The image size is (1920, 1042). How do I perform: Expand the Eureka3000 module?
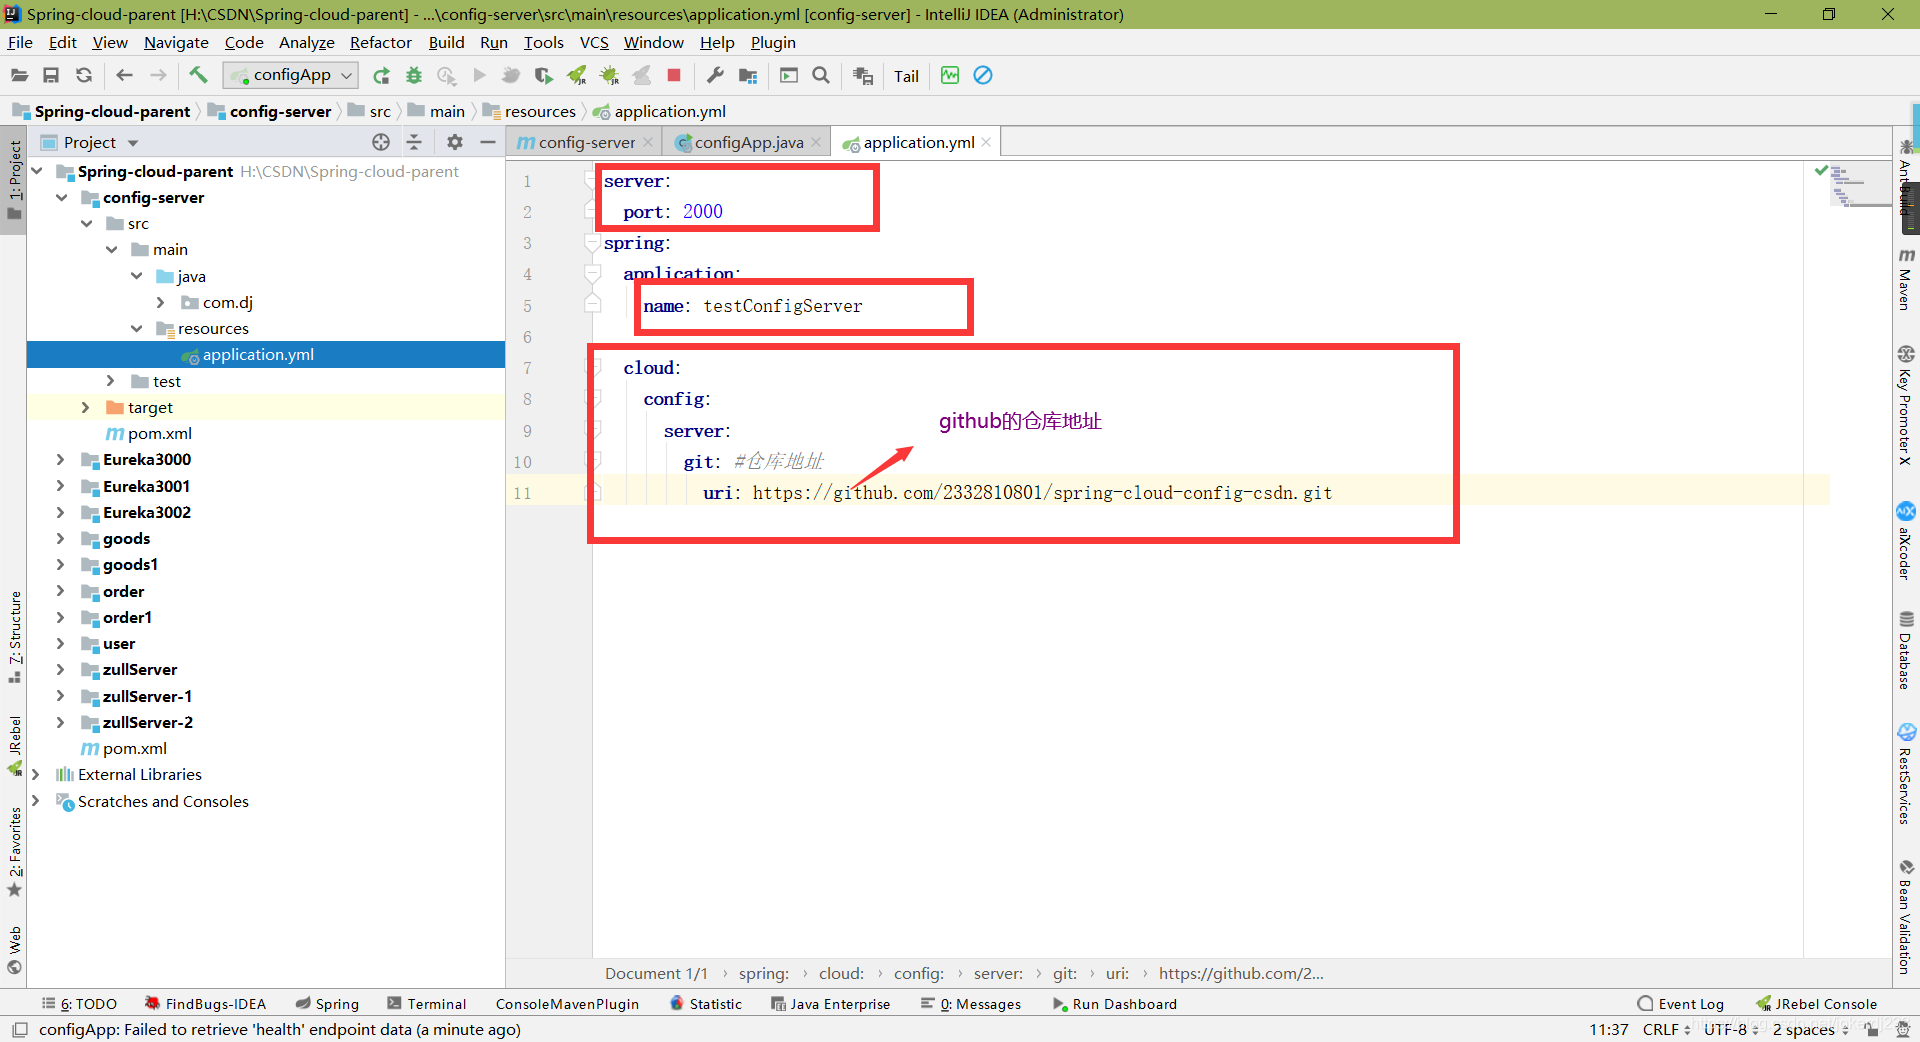coord(61,459)
